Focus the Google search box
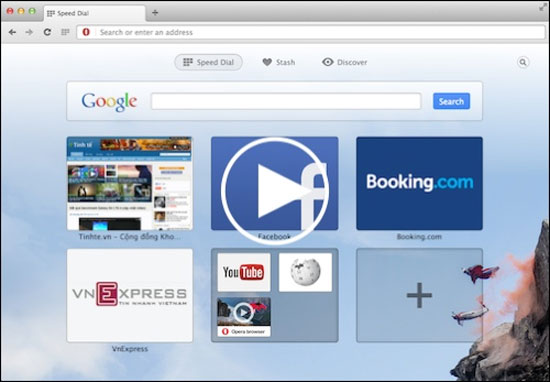Image resolution: width=550 pixels, height=382 pixels. [286, 101]
